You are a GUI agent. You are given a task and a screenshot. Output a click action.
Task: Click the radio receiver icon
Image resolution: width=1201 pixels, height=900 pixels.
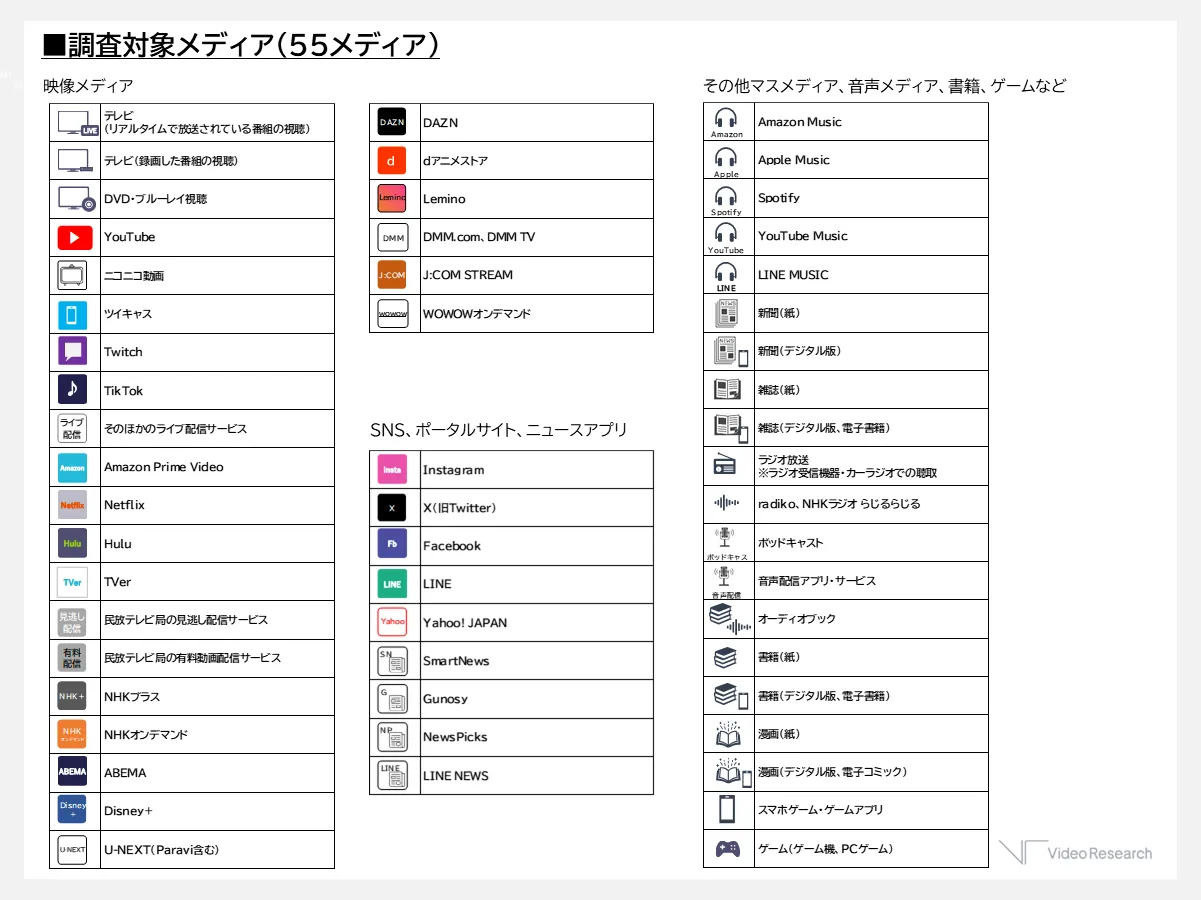[x=726, y=465]
